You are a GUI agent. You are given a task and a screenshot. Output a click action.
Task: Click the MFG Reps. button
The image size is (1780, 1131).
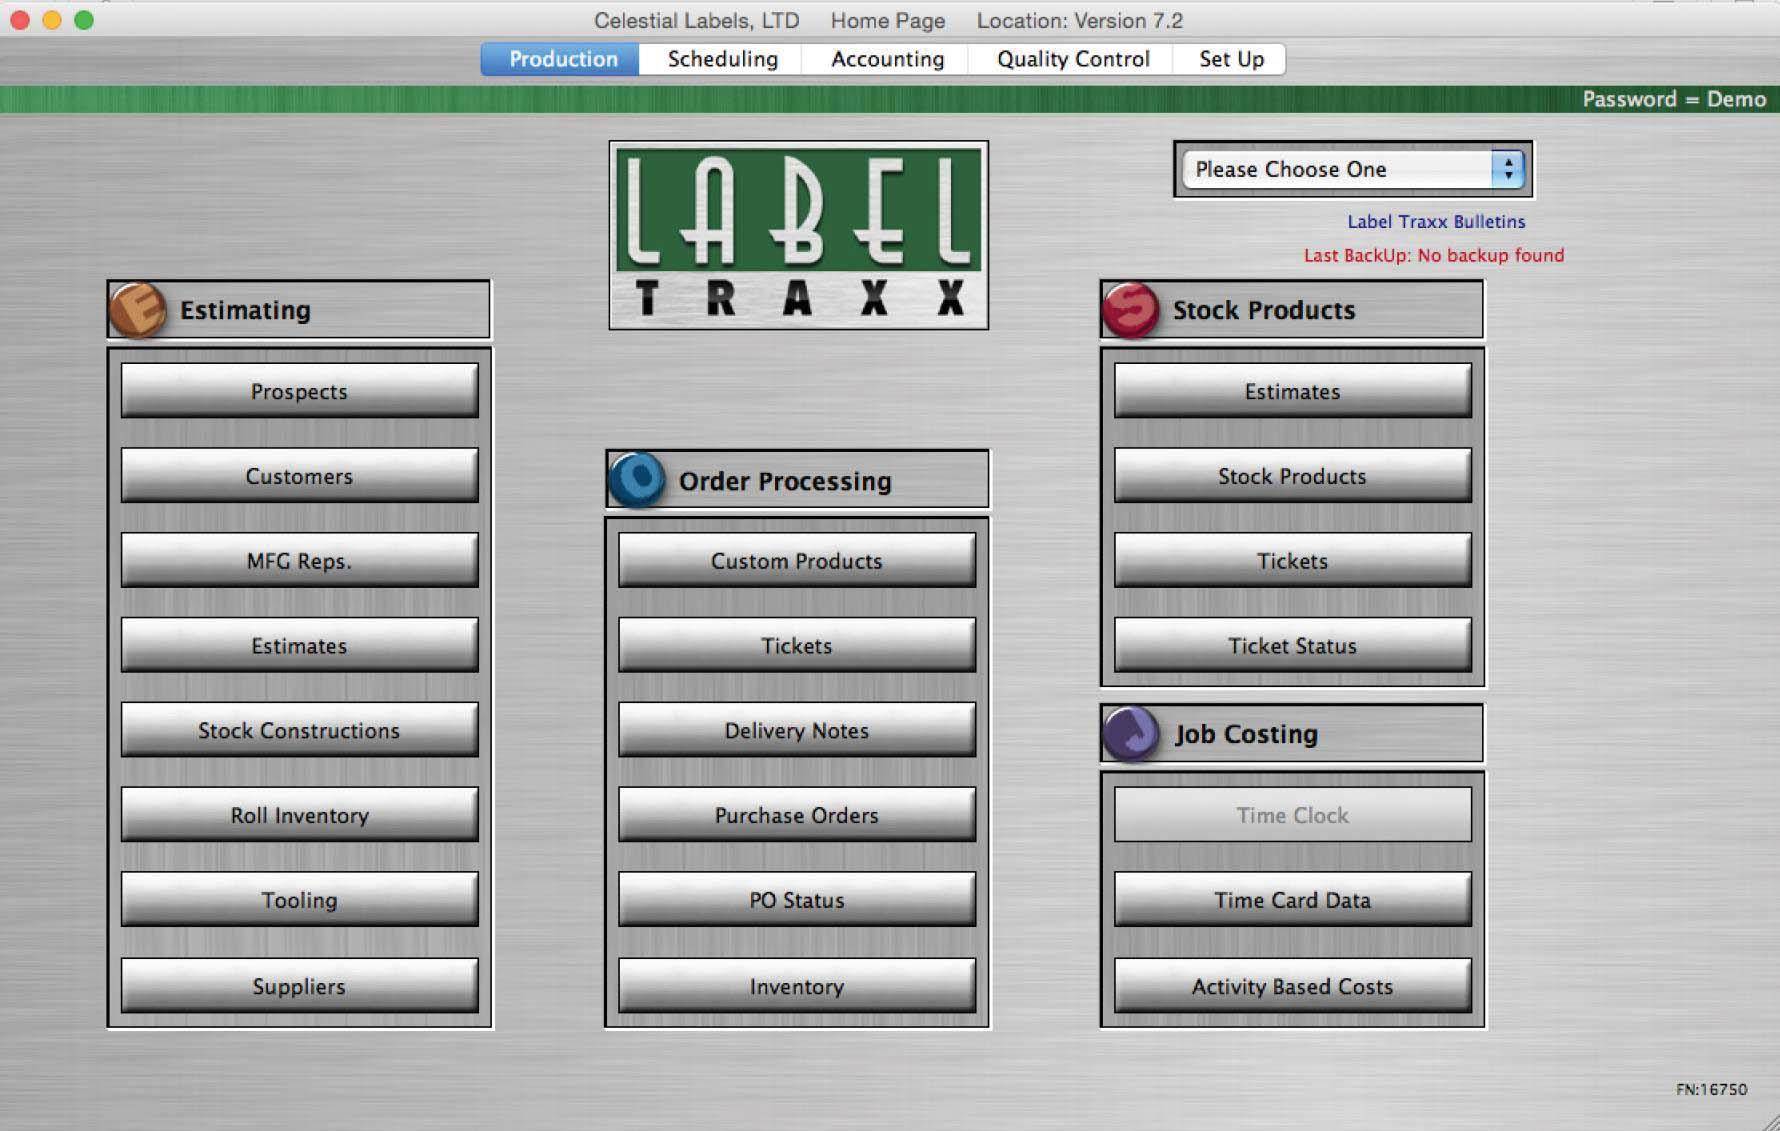tap(299, 561)
